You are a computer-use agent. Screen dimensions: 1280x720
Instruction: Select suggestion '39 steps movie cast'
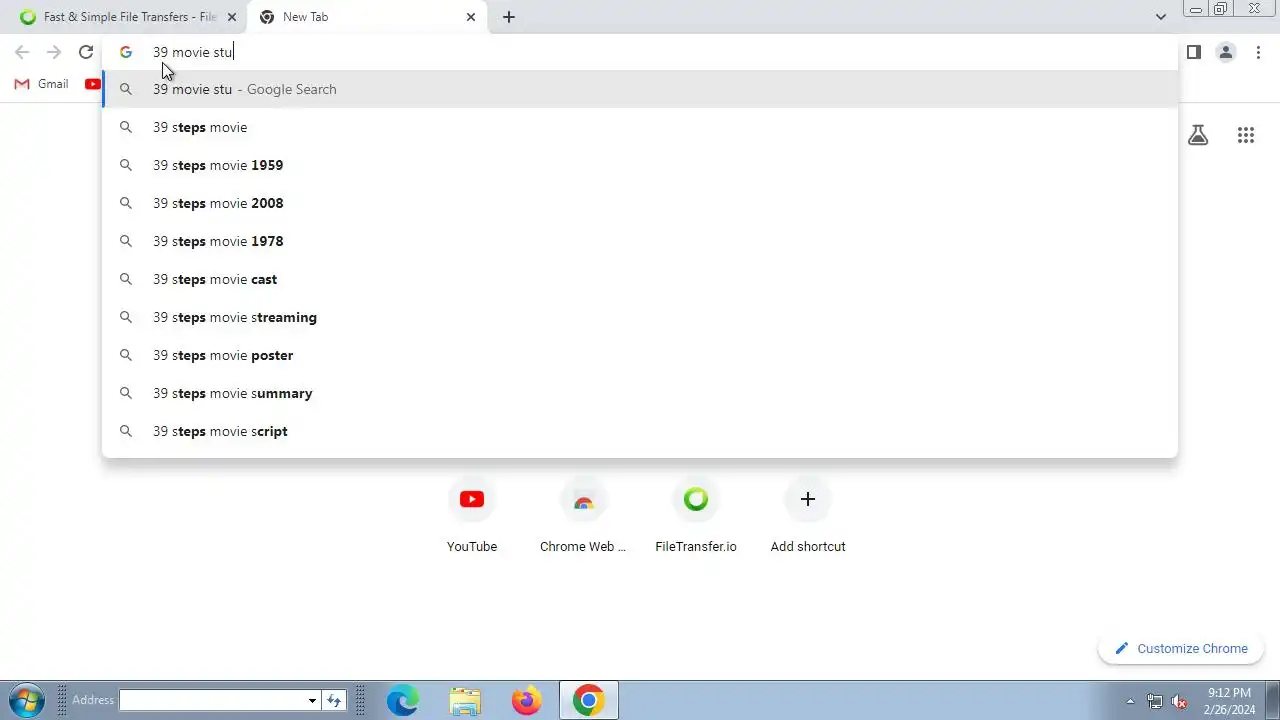[x=640, y=279]
